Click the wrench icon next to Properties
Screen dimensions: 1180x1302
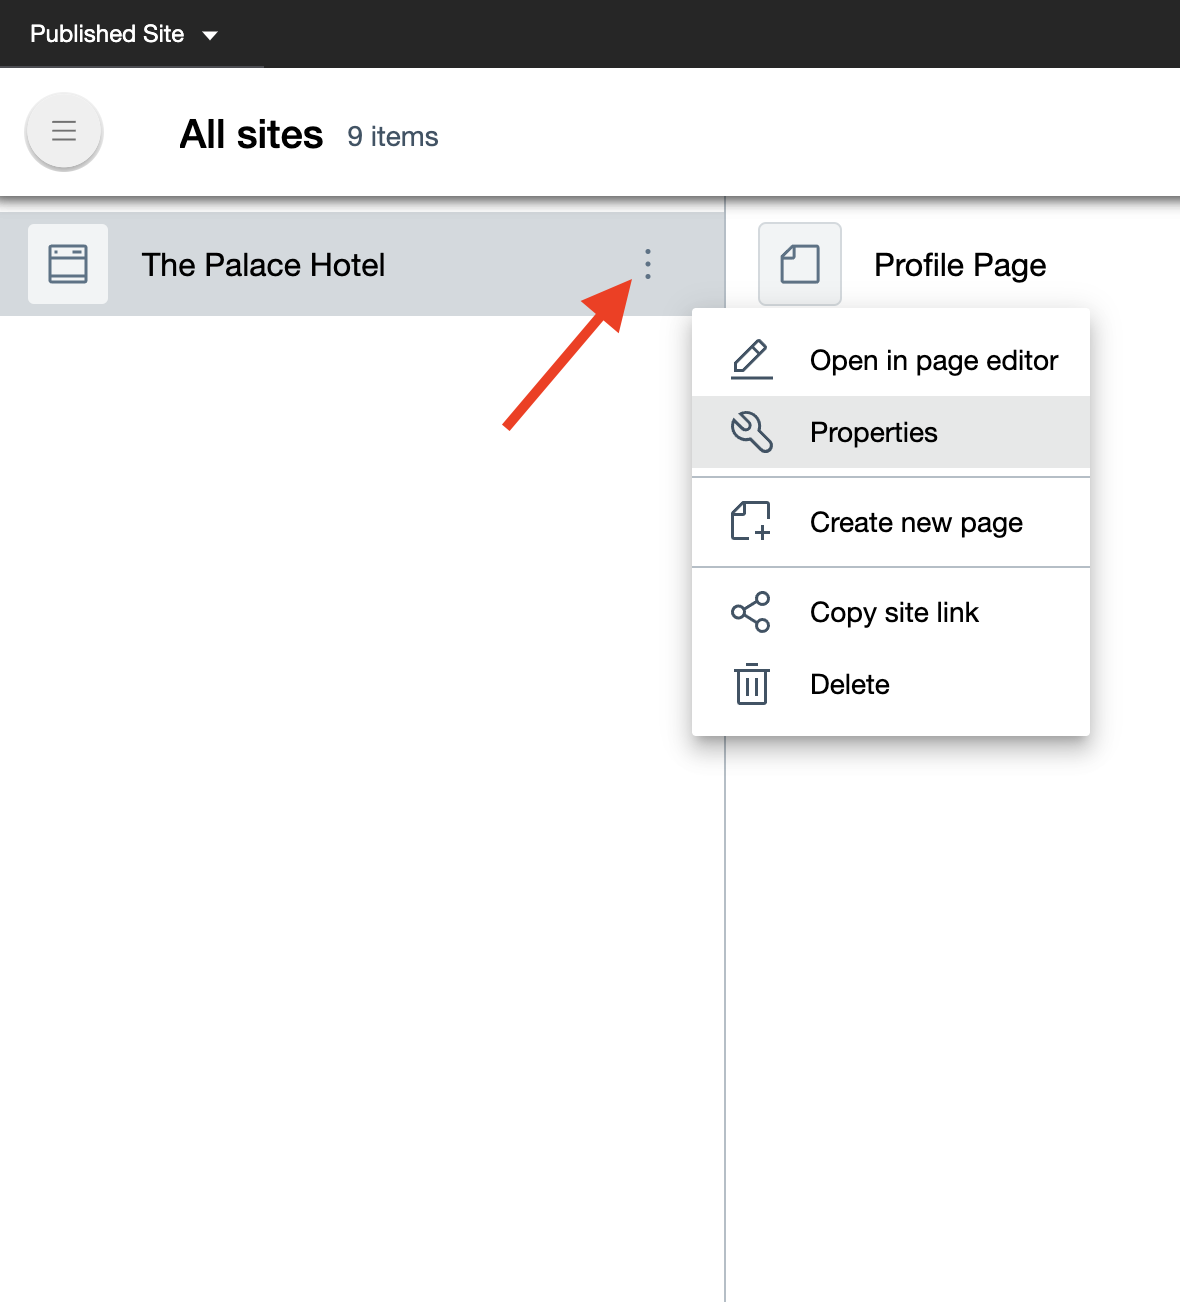[x=751, y=431]
